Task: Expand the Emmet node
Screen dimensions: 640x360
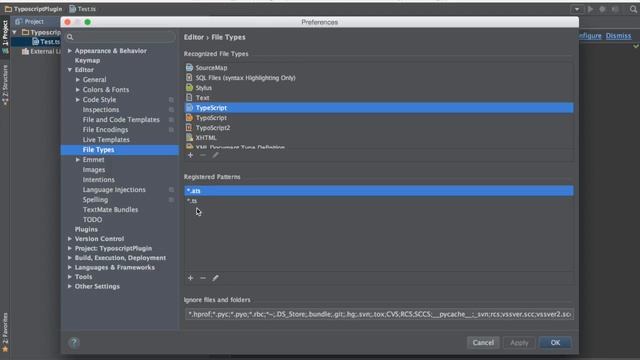Action: click(78, 160)
